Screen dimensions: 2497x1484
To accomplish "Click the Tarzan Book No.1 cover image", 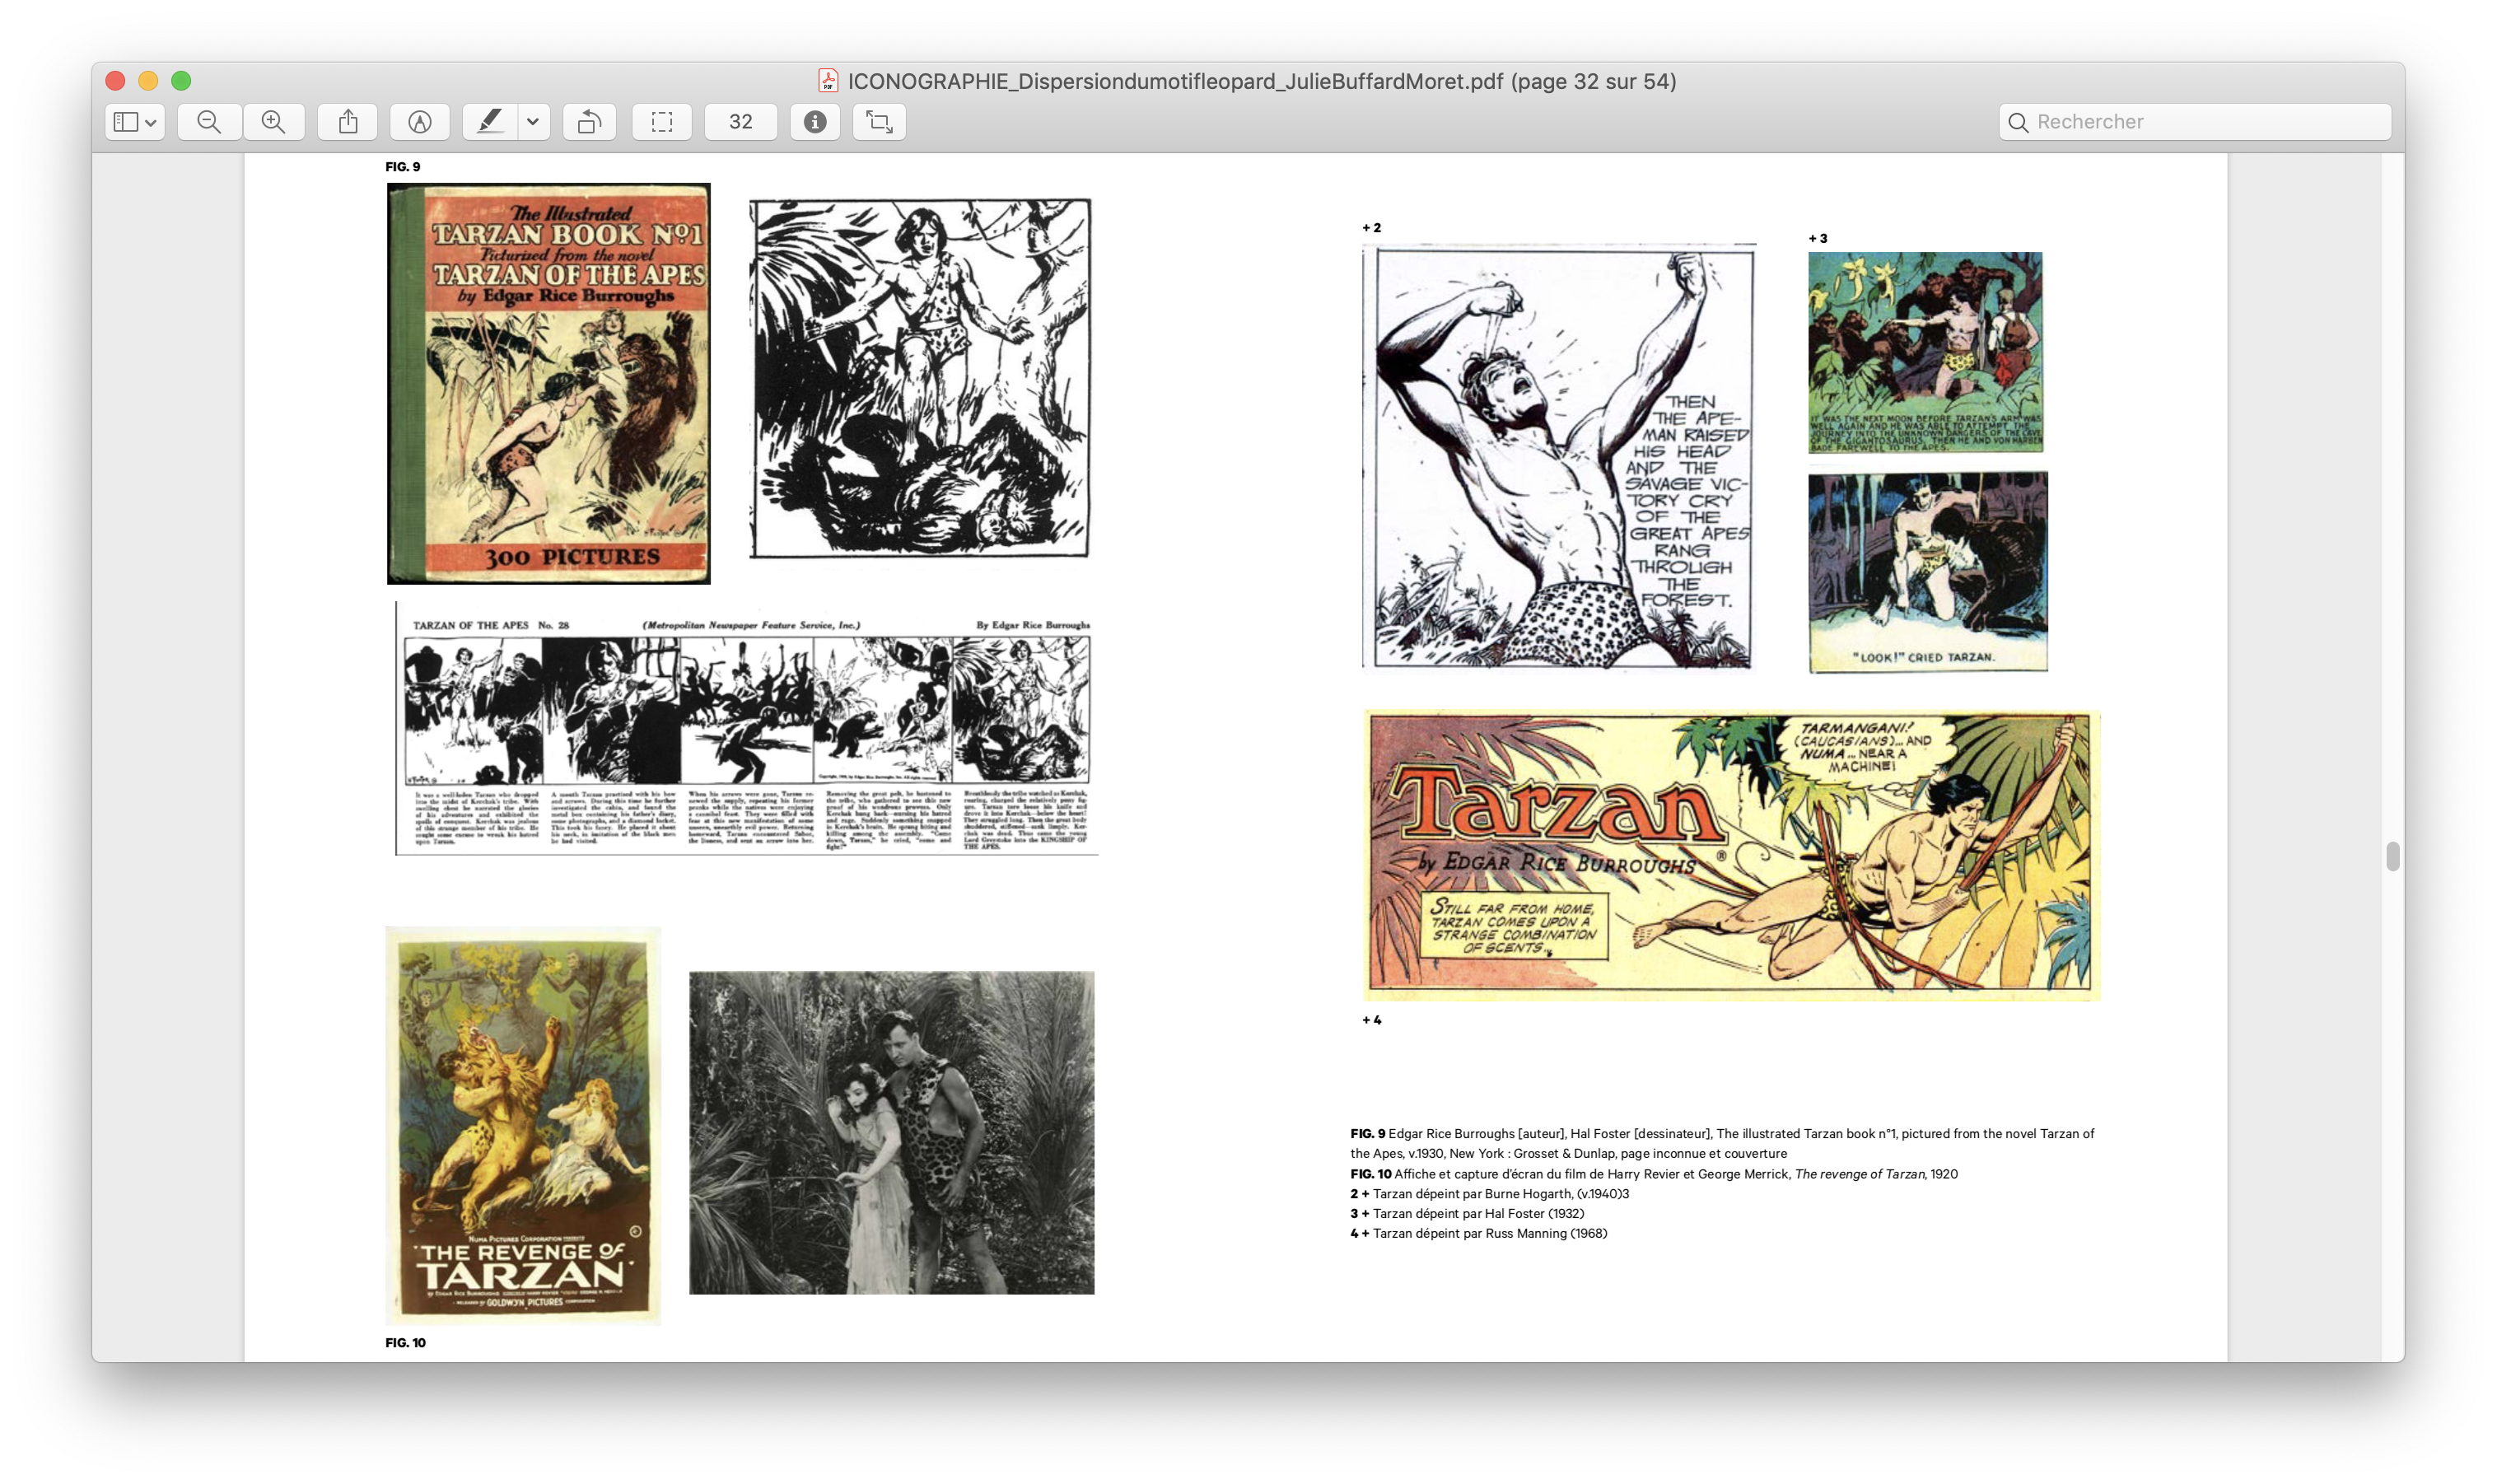I will 549,383.
